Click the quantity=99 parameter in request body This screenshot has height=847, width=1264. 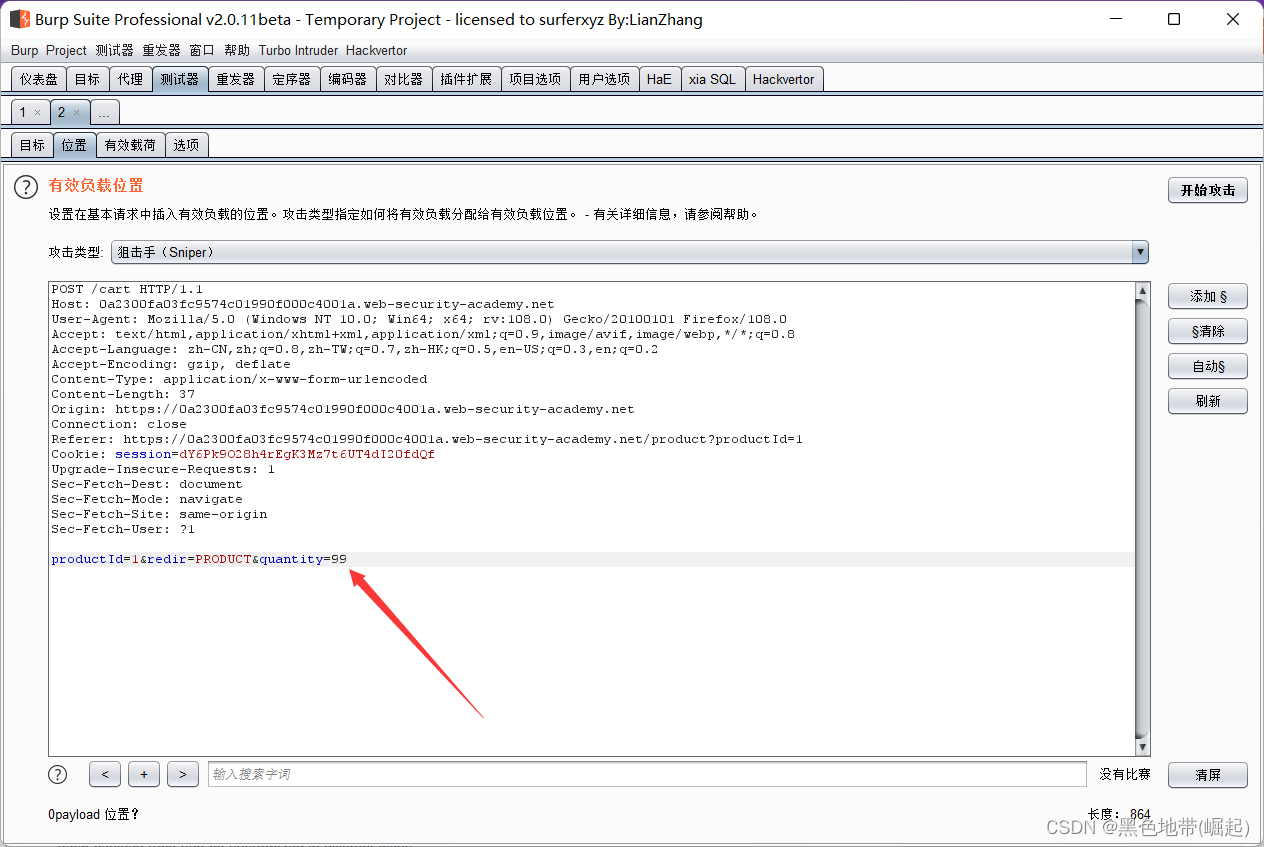point(303,559)
